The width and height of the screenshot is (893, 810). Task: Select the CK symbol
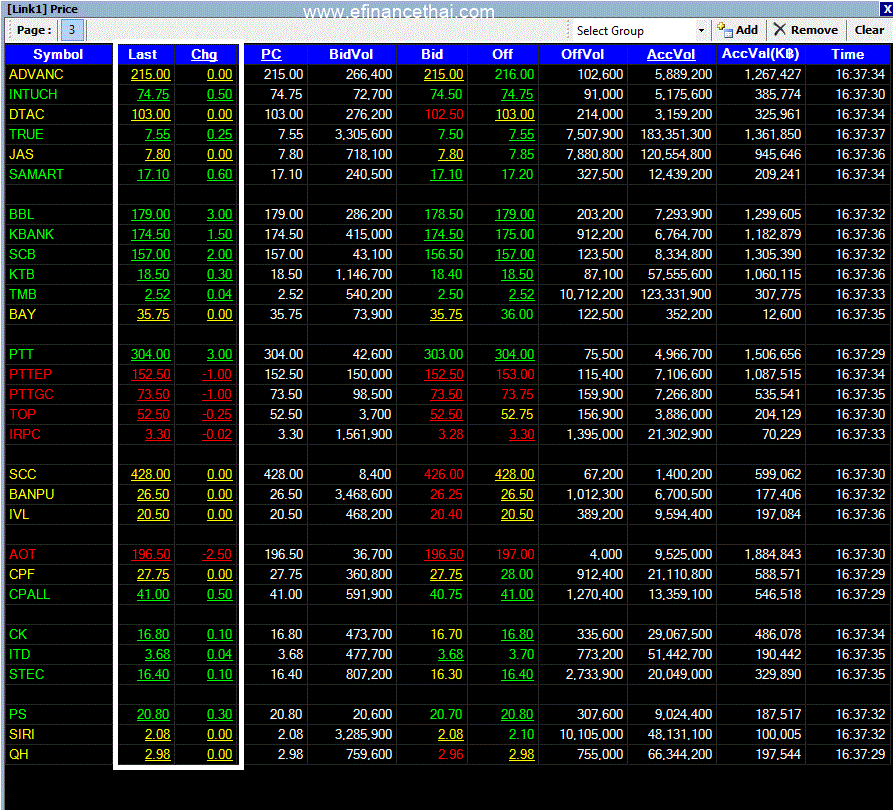(x=18, y=634)
